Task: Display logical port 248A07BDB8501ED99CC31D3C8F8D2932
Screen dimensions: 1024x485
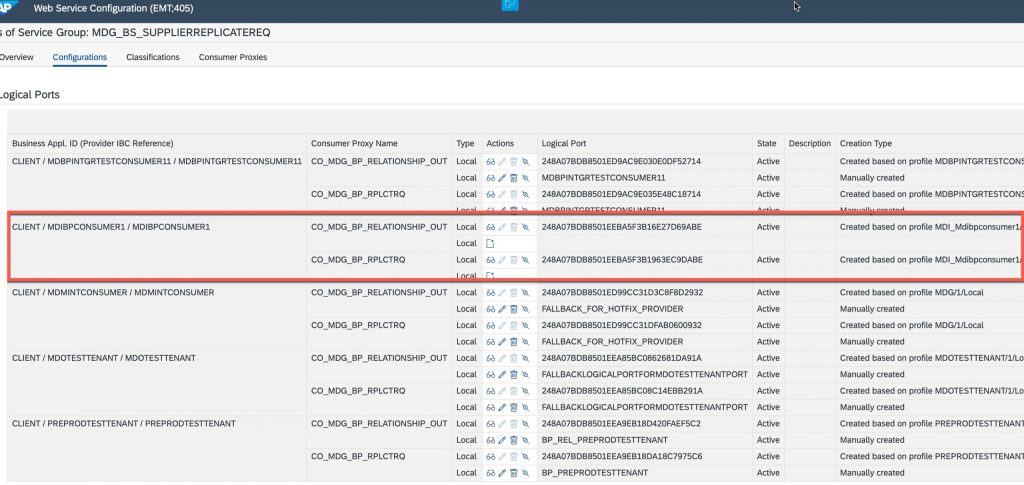Action: coord(490,292)
